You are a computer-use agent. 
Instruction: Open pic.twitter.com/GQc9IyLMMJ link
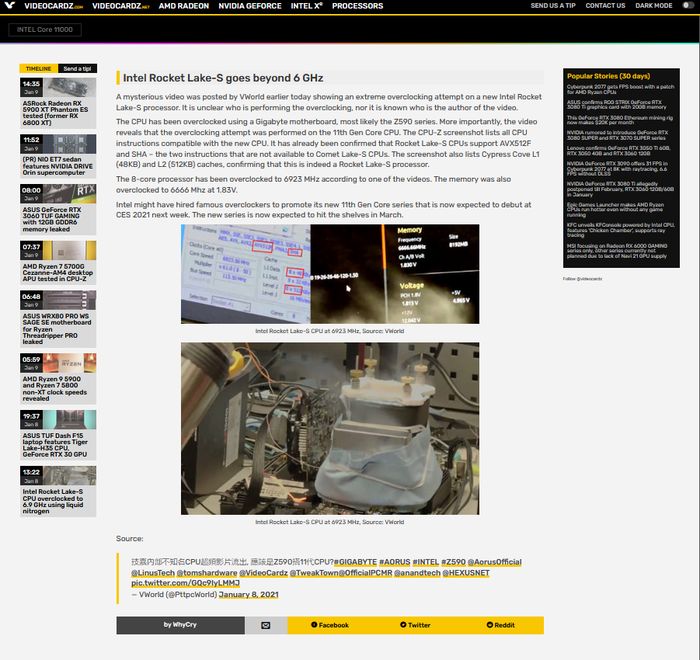point(185,583)
